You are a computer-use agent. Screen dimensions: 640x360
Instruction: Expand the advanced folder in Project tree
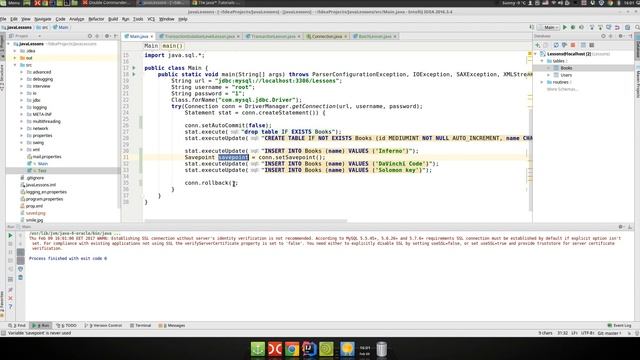click(x=22, y=72)
